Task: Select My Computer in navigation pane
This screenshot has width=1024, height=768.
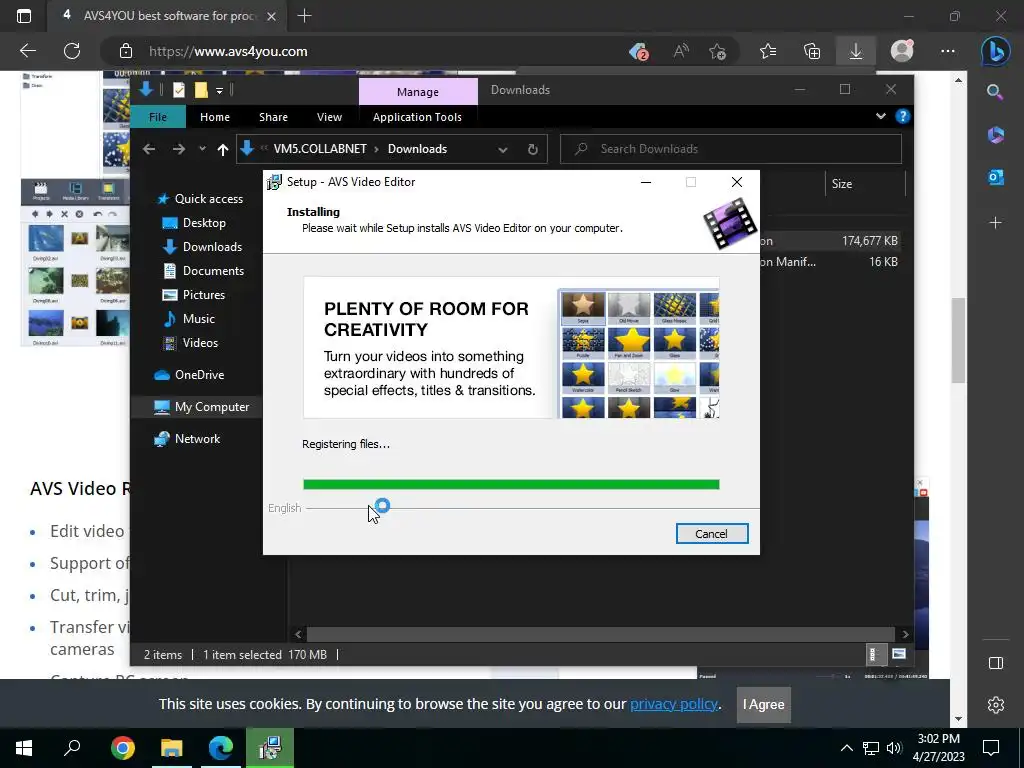Action: point(212,407)
